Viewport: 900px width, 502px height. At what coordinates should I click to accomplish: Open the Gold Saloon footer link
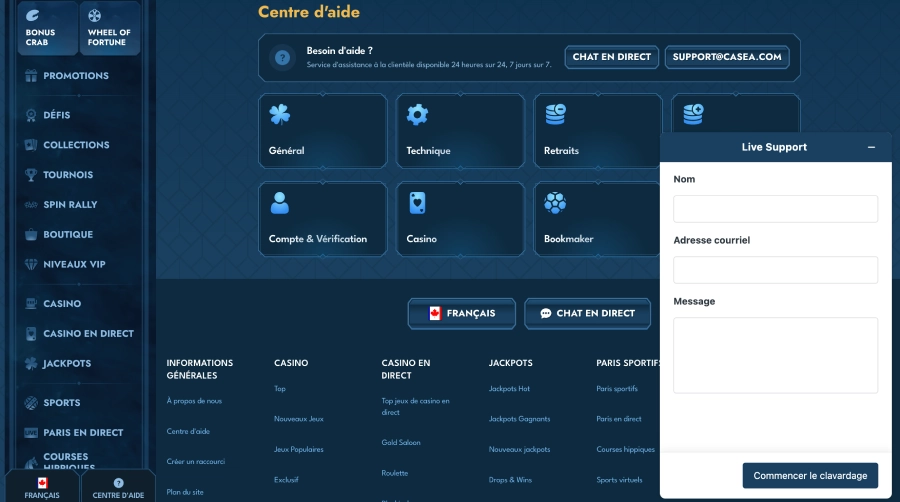point(401,442)
